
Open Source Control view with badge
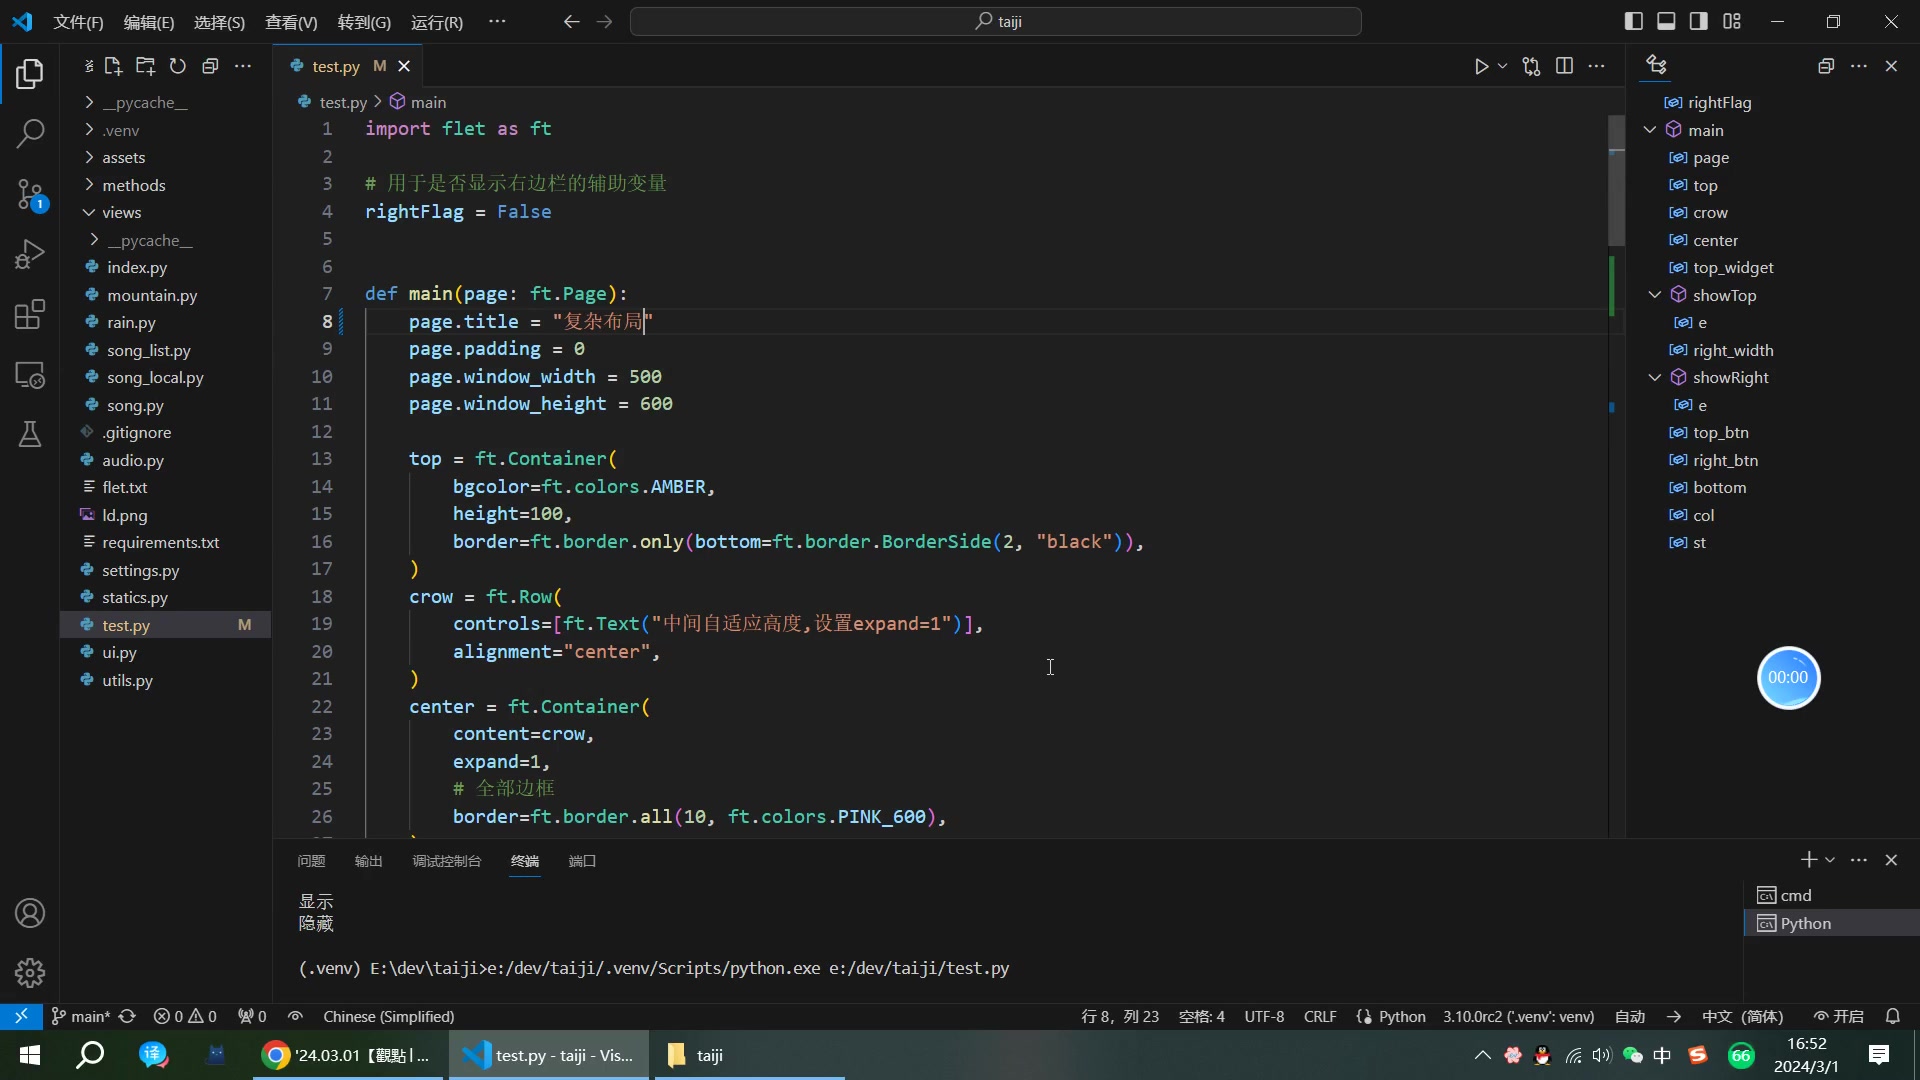point(30,194)
